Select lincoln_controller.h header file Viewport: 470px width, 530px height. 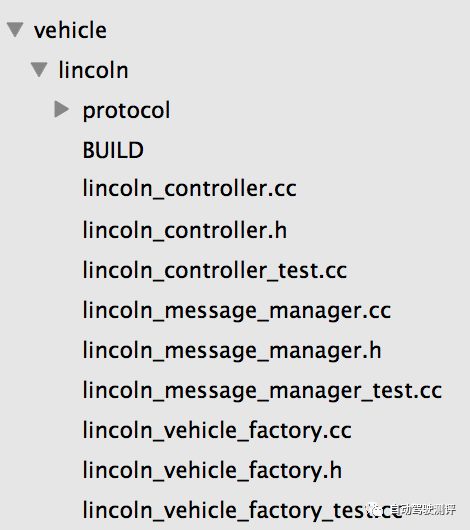pyautogui.click(x=185, y=230)
